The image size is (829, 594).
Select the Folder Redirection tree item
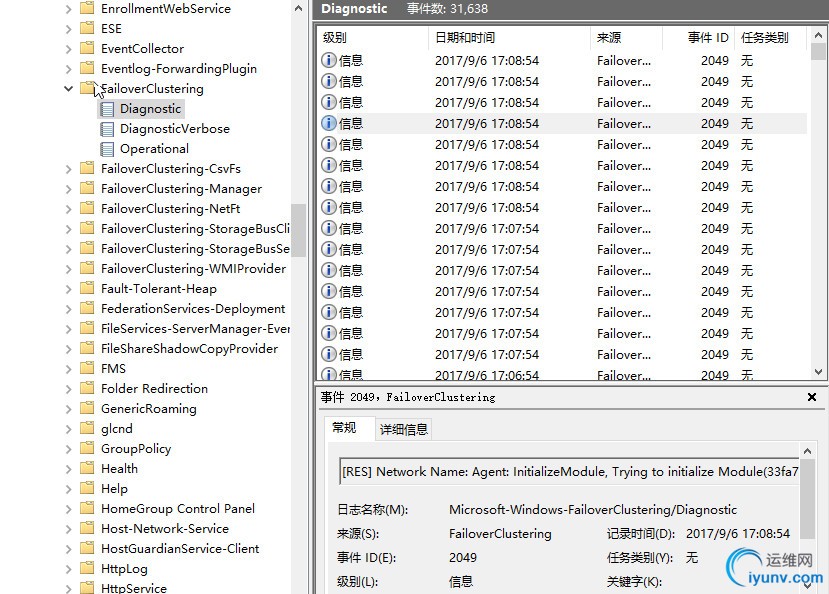[154, 389]
